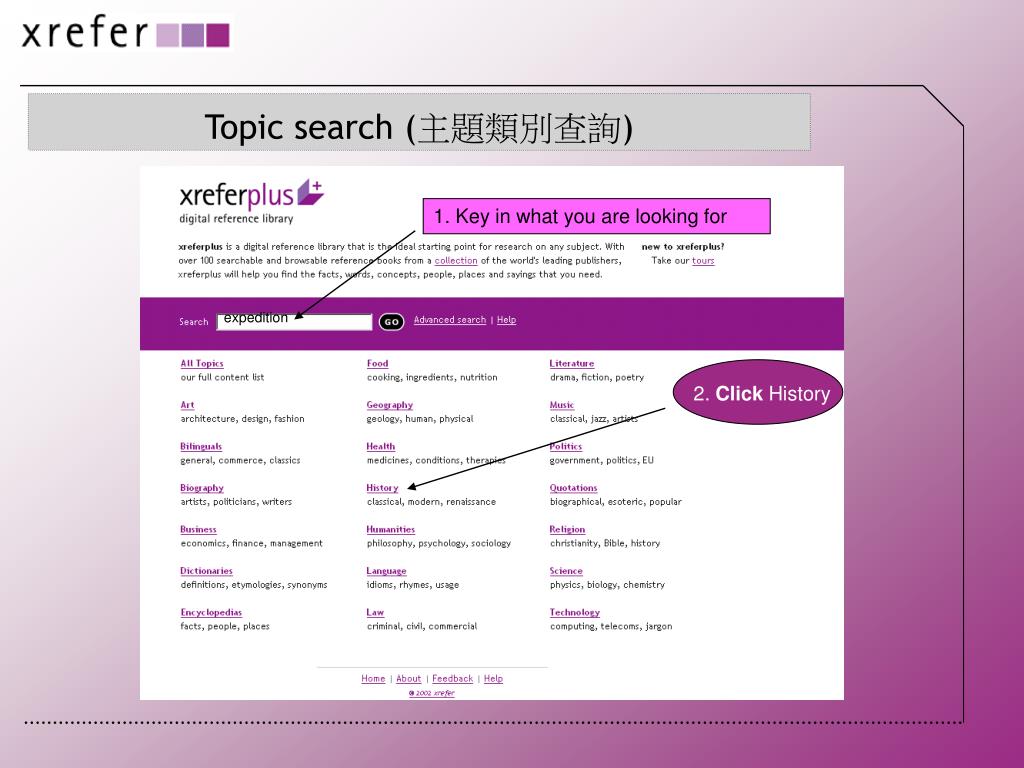Click 'artists, politicians, writers' text
Viewport: 1024px width, 768px height.
tap(236, 502)
